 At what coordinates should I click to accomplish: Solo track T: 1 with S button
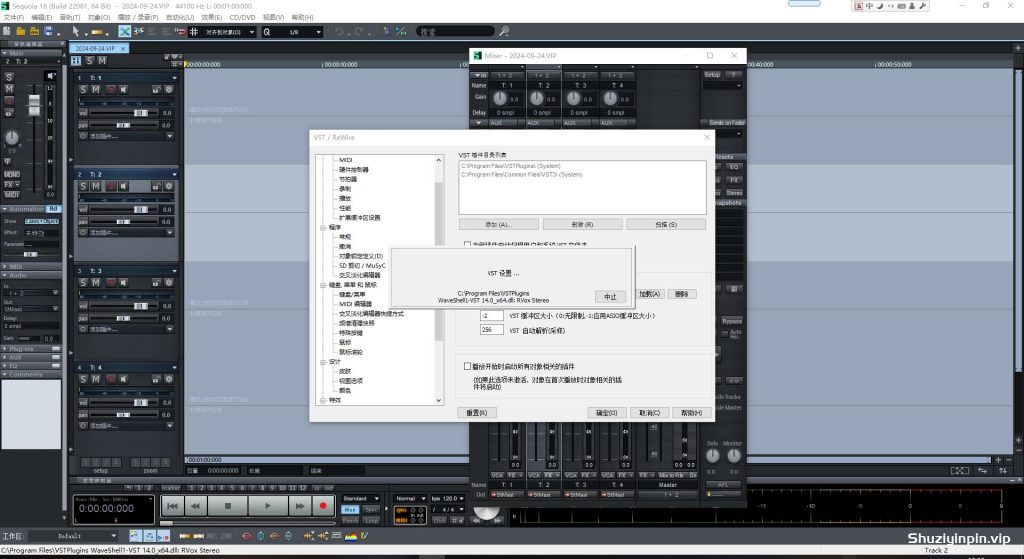coord(83,89)
